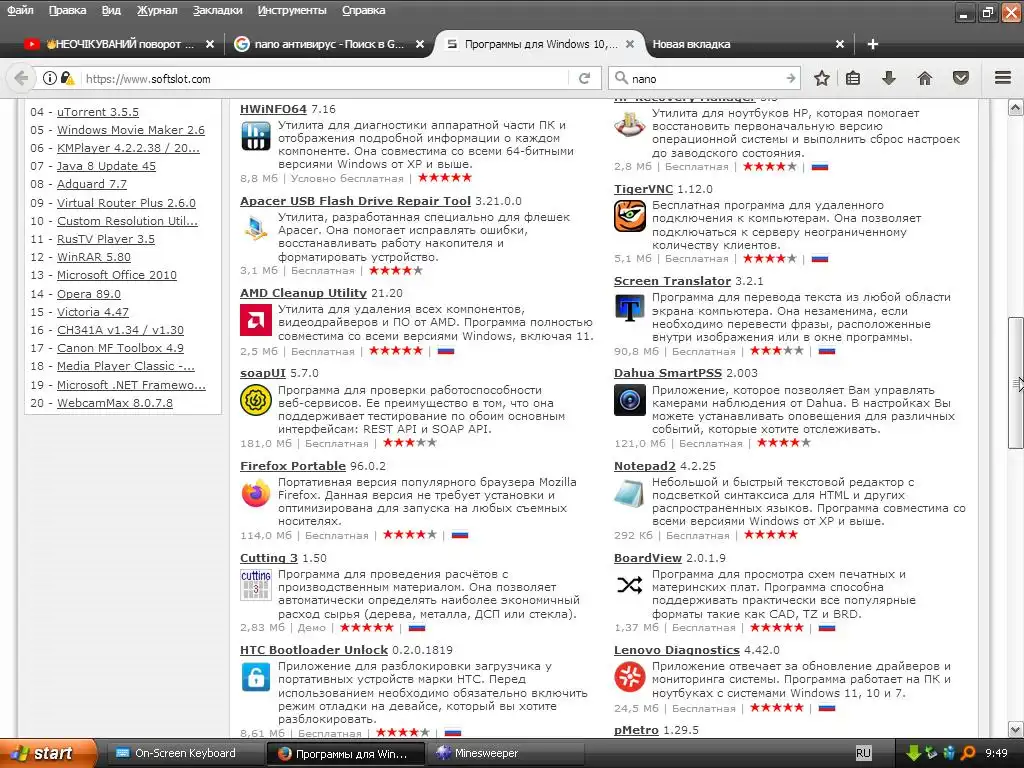Click the RU language indicator in tray

(x=863, y=753)
